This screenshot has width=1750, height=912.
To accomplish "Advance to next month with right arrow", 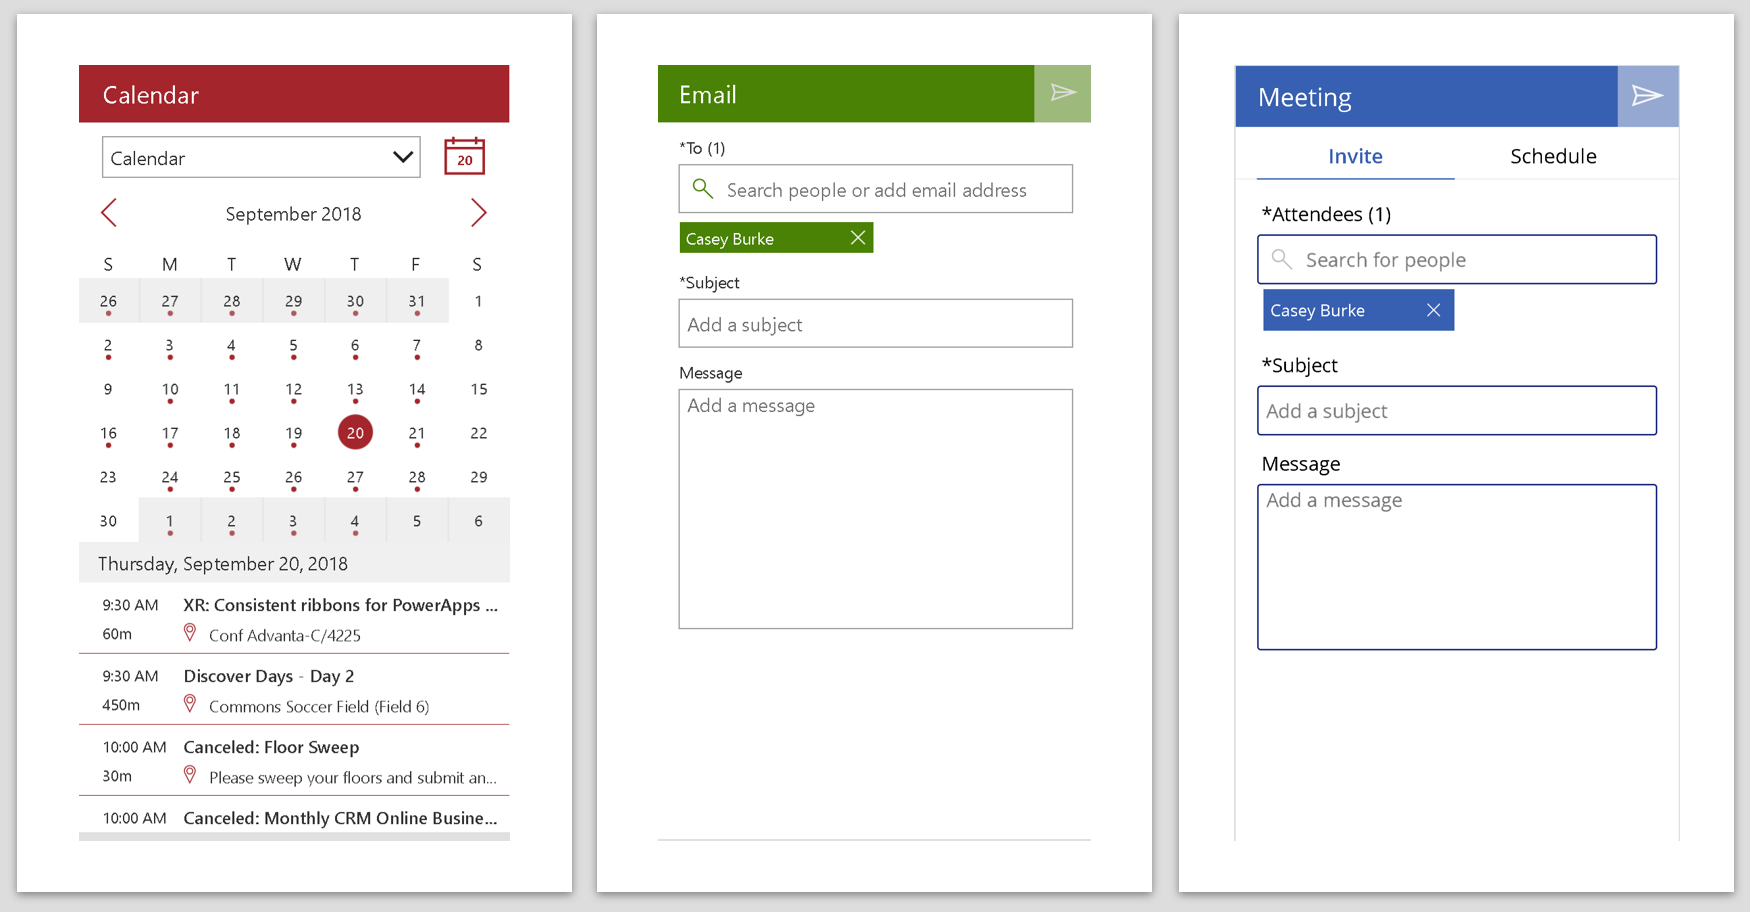I will [x=478, y=213].
